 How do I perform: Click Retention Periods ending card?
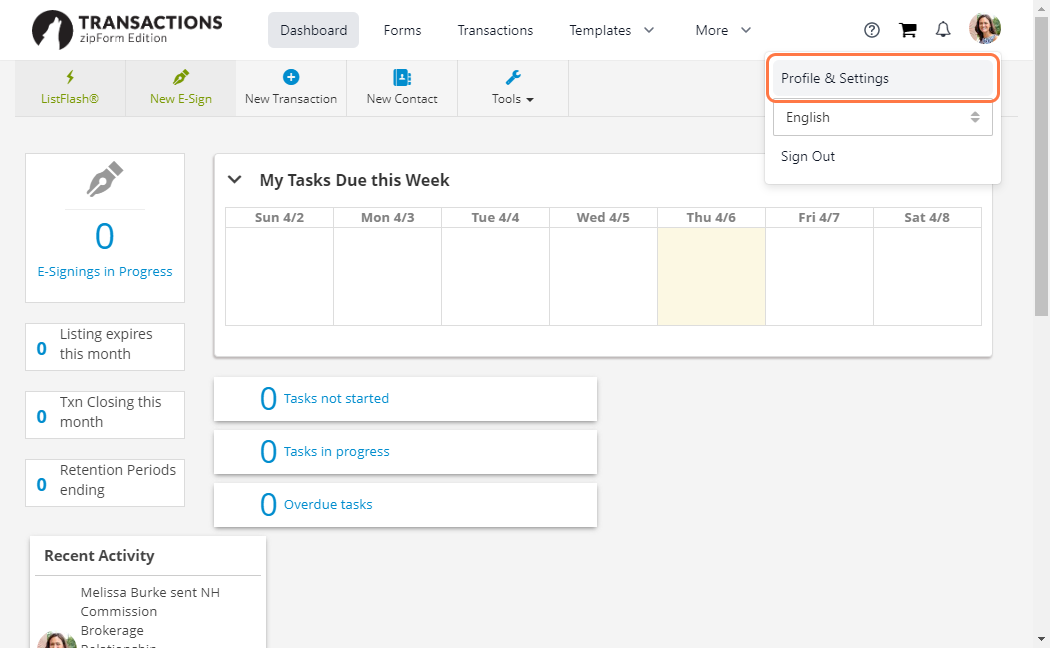click(x=105, y=483)
